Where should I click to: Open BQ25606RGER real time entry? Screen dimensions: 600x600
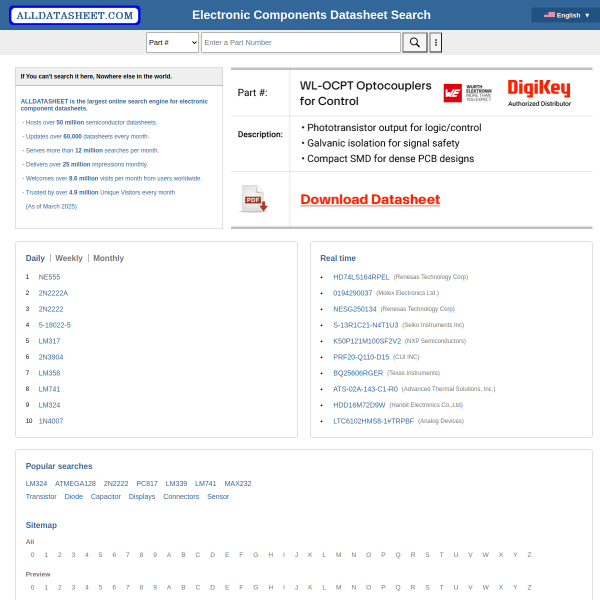point(358,373)
